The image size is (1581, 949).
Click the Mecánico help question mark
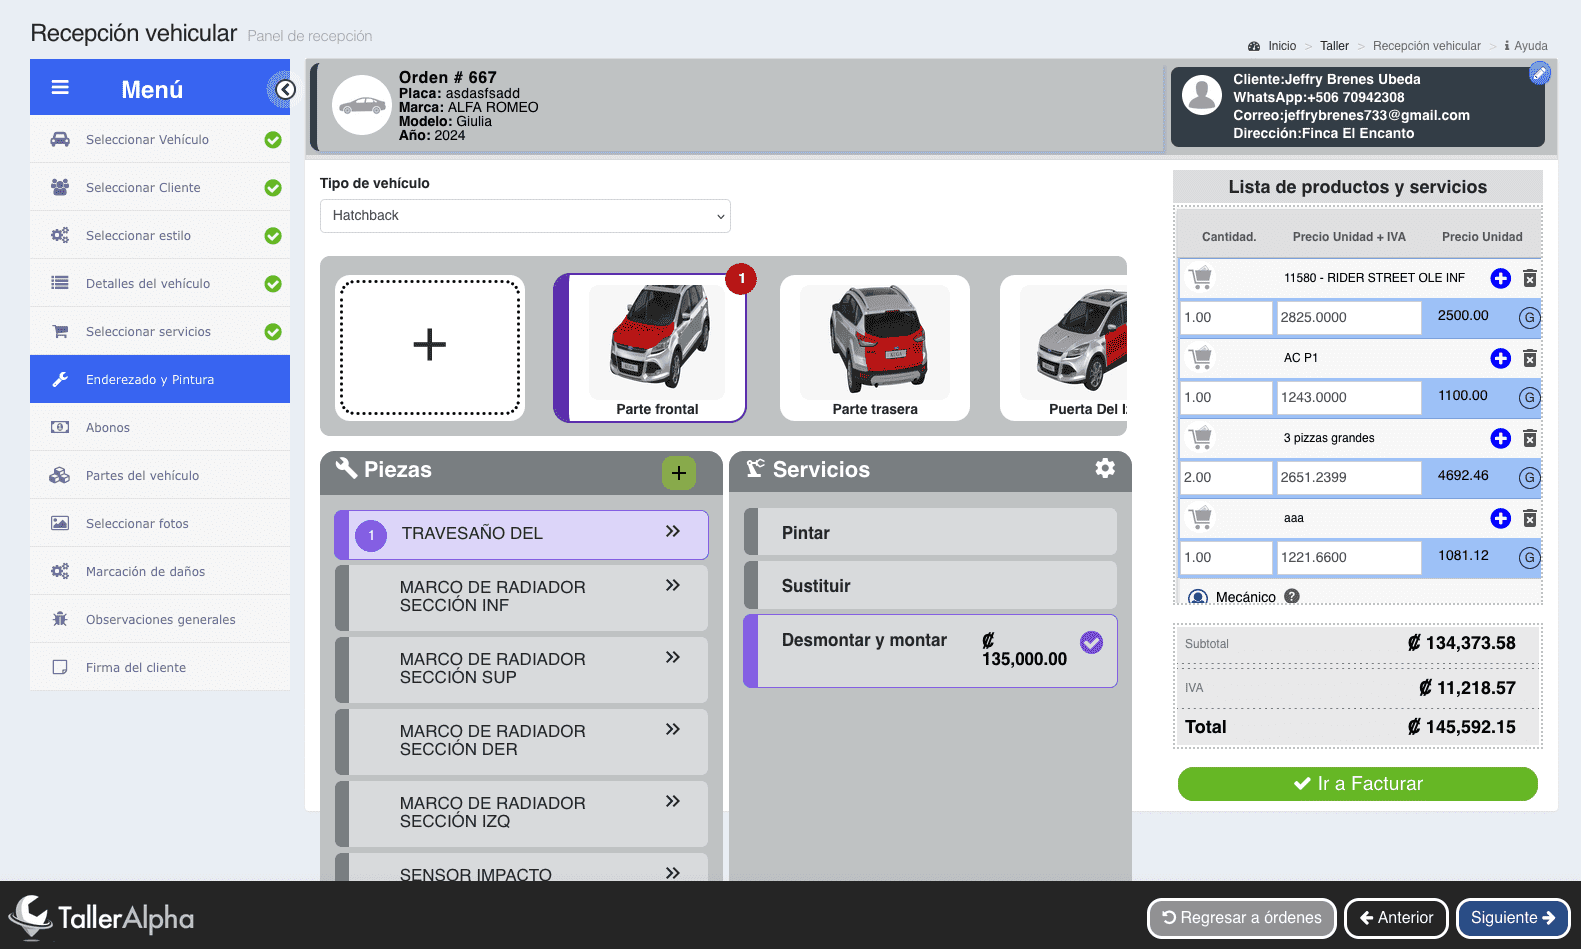click(1292, 596)
